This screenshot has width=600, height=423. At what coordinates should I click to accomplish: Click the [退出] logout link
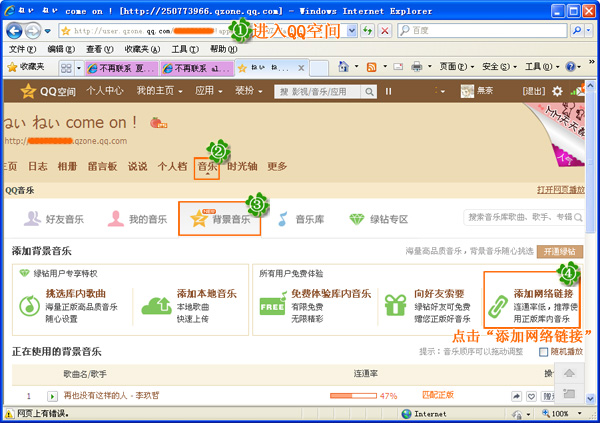pyautogui.click(x=533, y=91)
